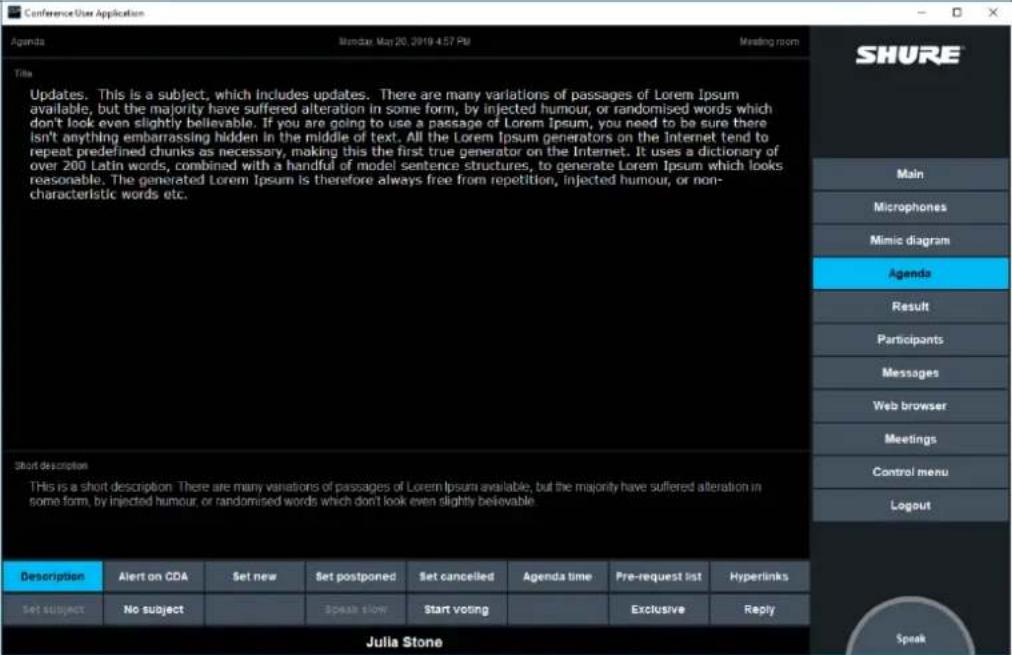
Task: Open the Mimic diagram view
Action: (x=910, y=240)
